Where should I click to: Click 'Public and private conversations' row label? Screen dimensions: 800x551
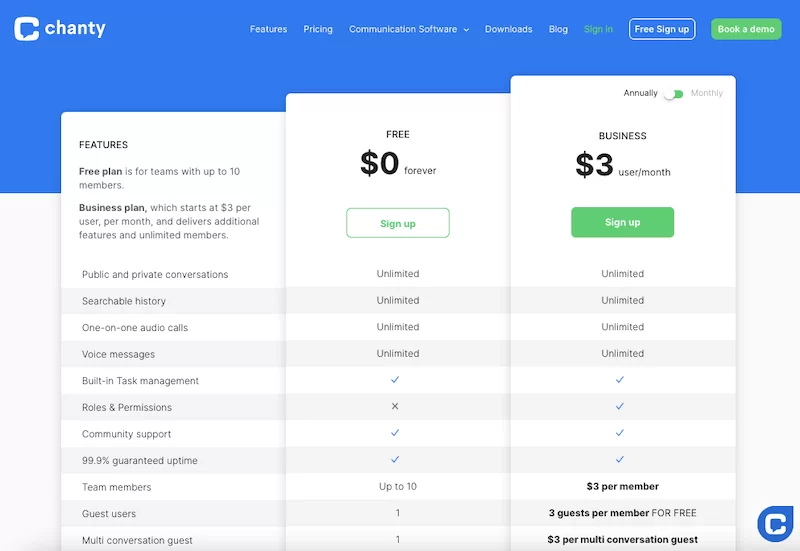tap(155, 274)
